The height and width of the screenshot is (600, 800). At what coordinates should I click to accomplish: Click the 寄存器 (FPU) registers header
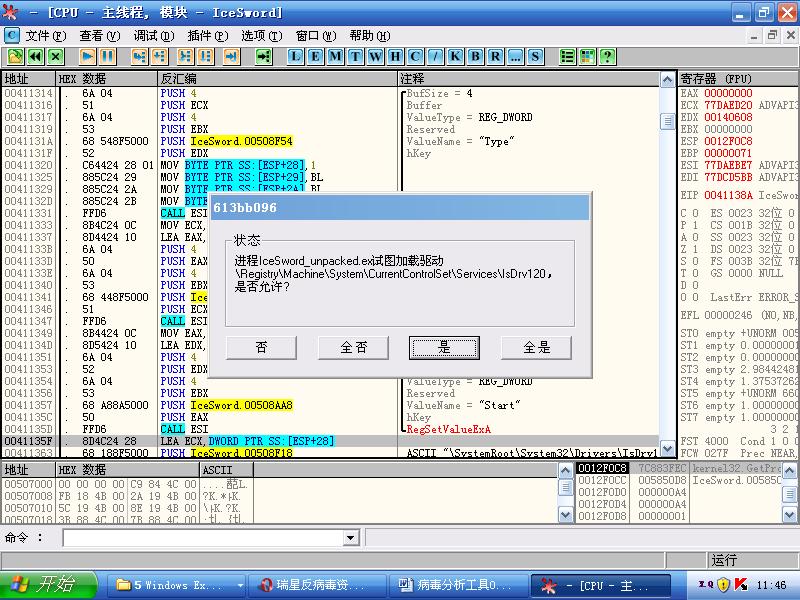pyautogui.click(x=738, y=79)
